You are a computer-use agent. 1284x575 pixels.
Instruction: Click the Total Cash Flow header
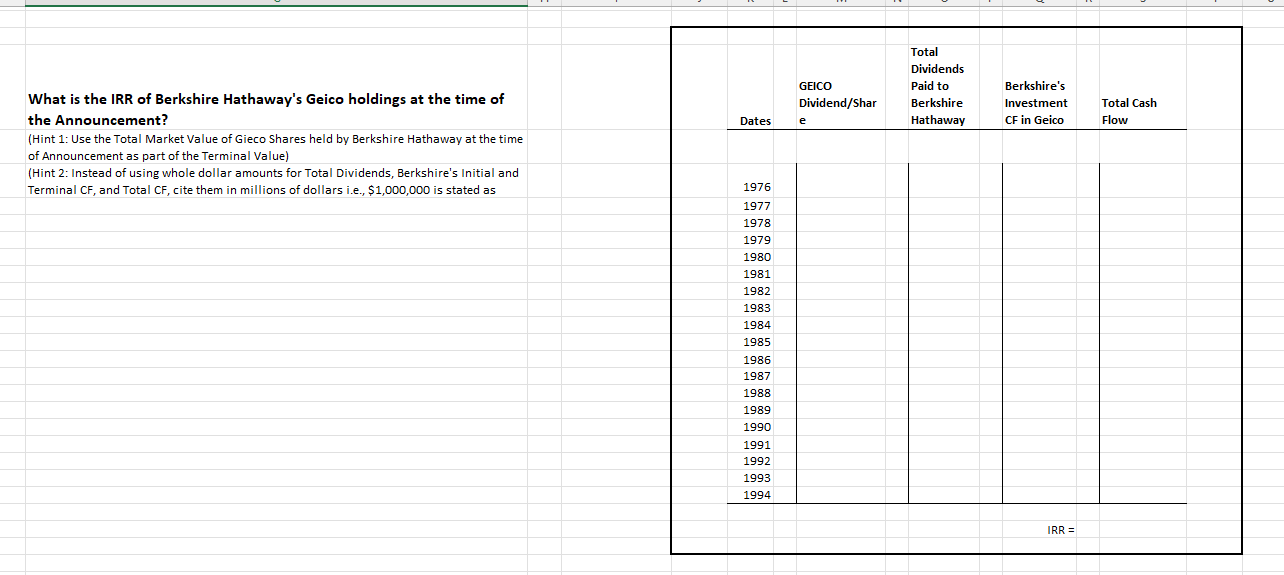click(x=1129, y=111)
